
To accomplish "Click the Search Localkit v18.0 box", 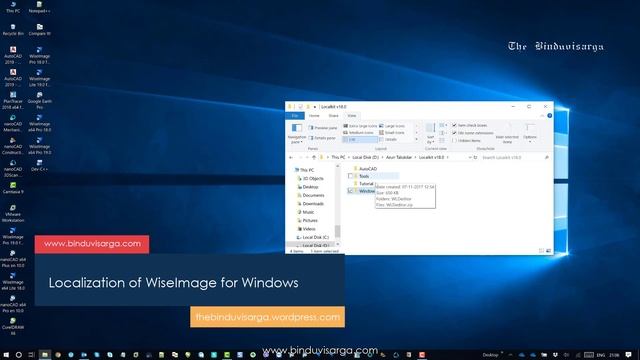I will point(514,158).
